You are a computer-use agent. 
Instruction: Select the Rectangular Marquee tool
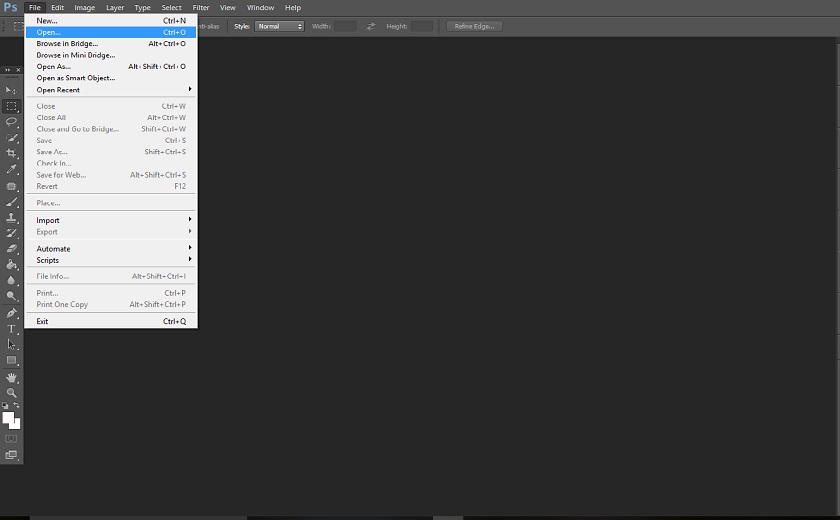(x=11, y=106)
